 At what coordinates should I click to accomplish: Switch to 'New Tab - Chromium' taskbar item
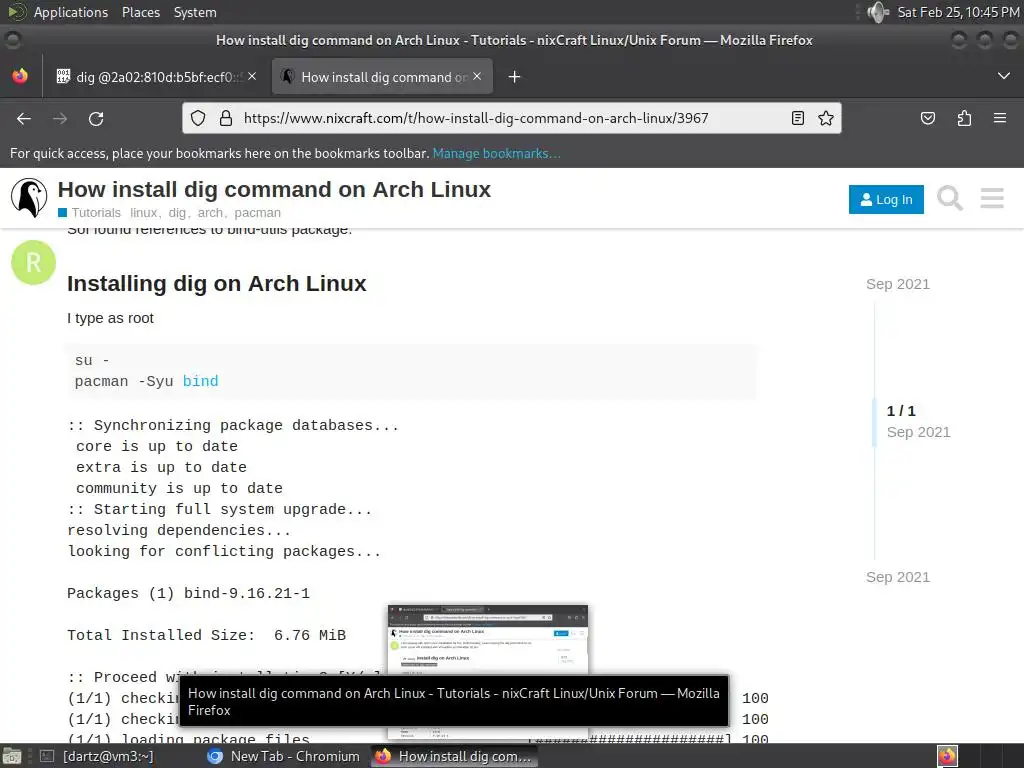tap(283, 756)
